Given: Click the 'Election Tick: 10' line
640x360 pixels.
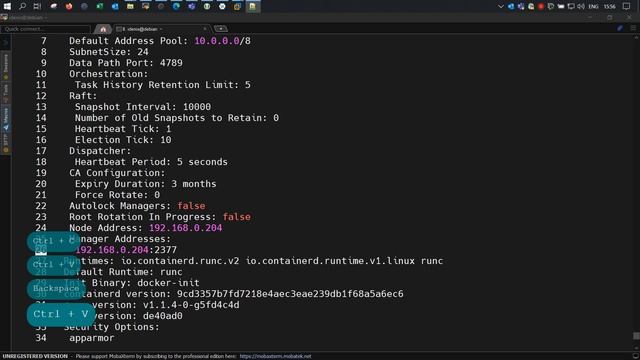Looking at the screenshot, I should pos(123,140).
